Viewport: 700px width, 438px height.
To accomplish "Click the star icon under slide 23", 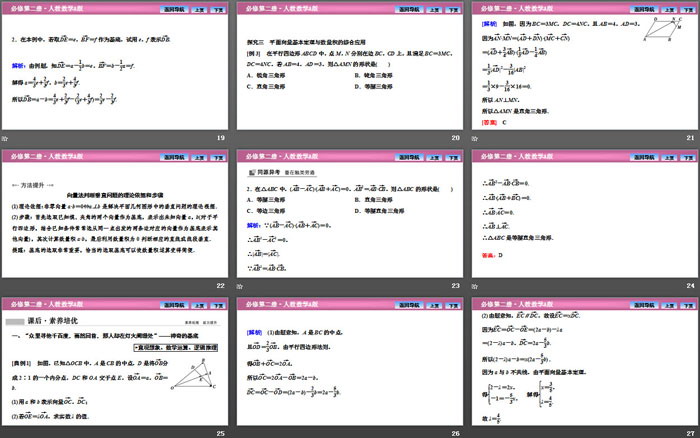I will pos(241,285).
